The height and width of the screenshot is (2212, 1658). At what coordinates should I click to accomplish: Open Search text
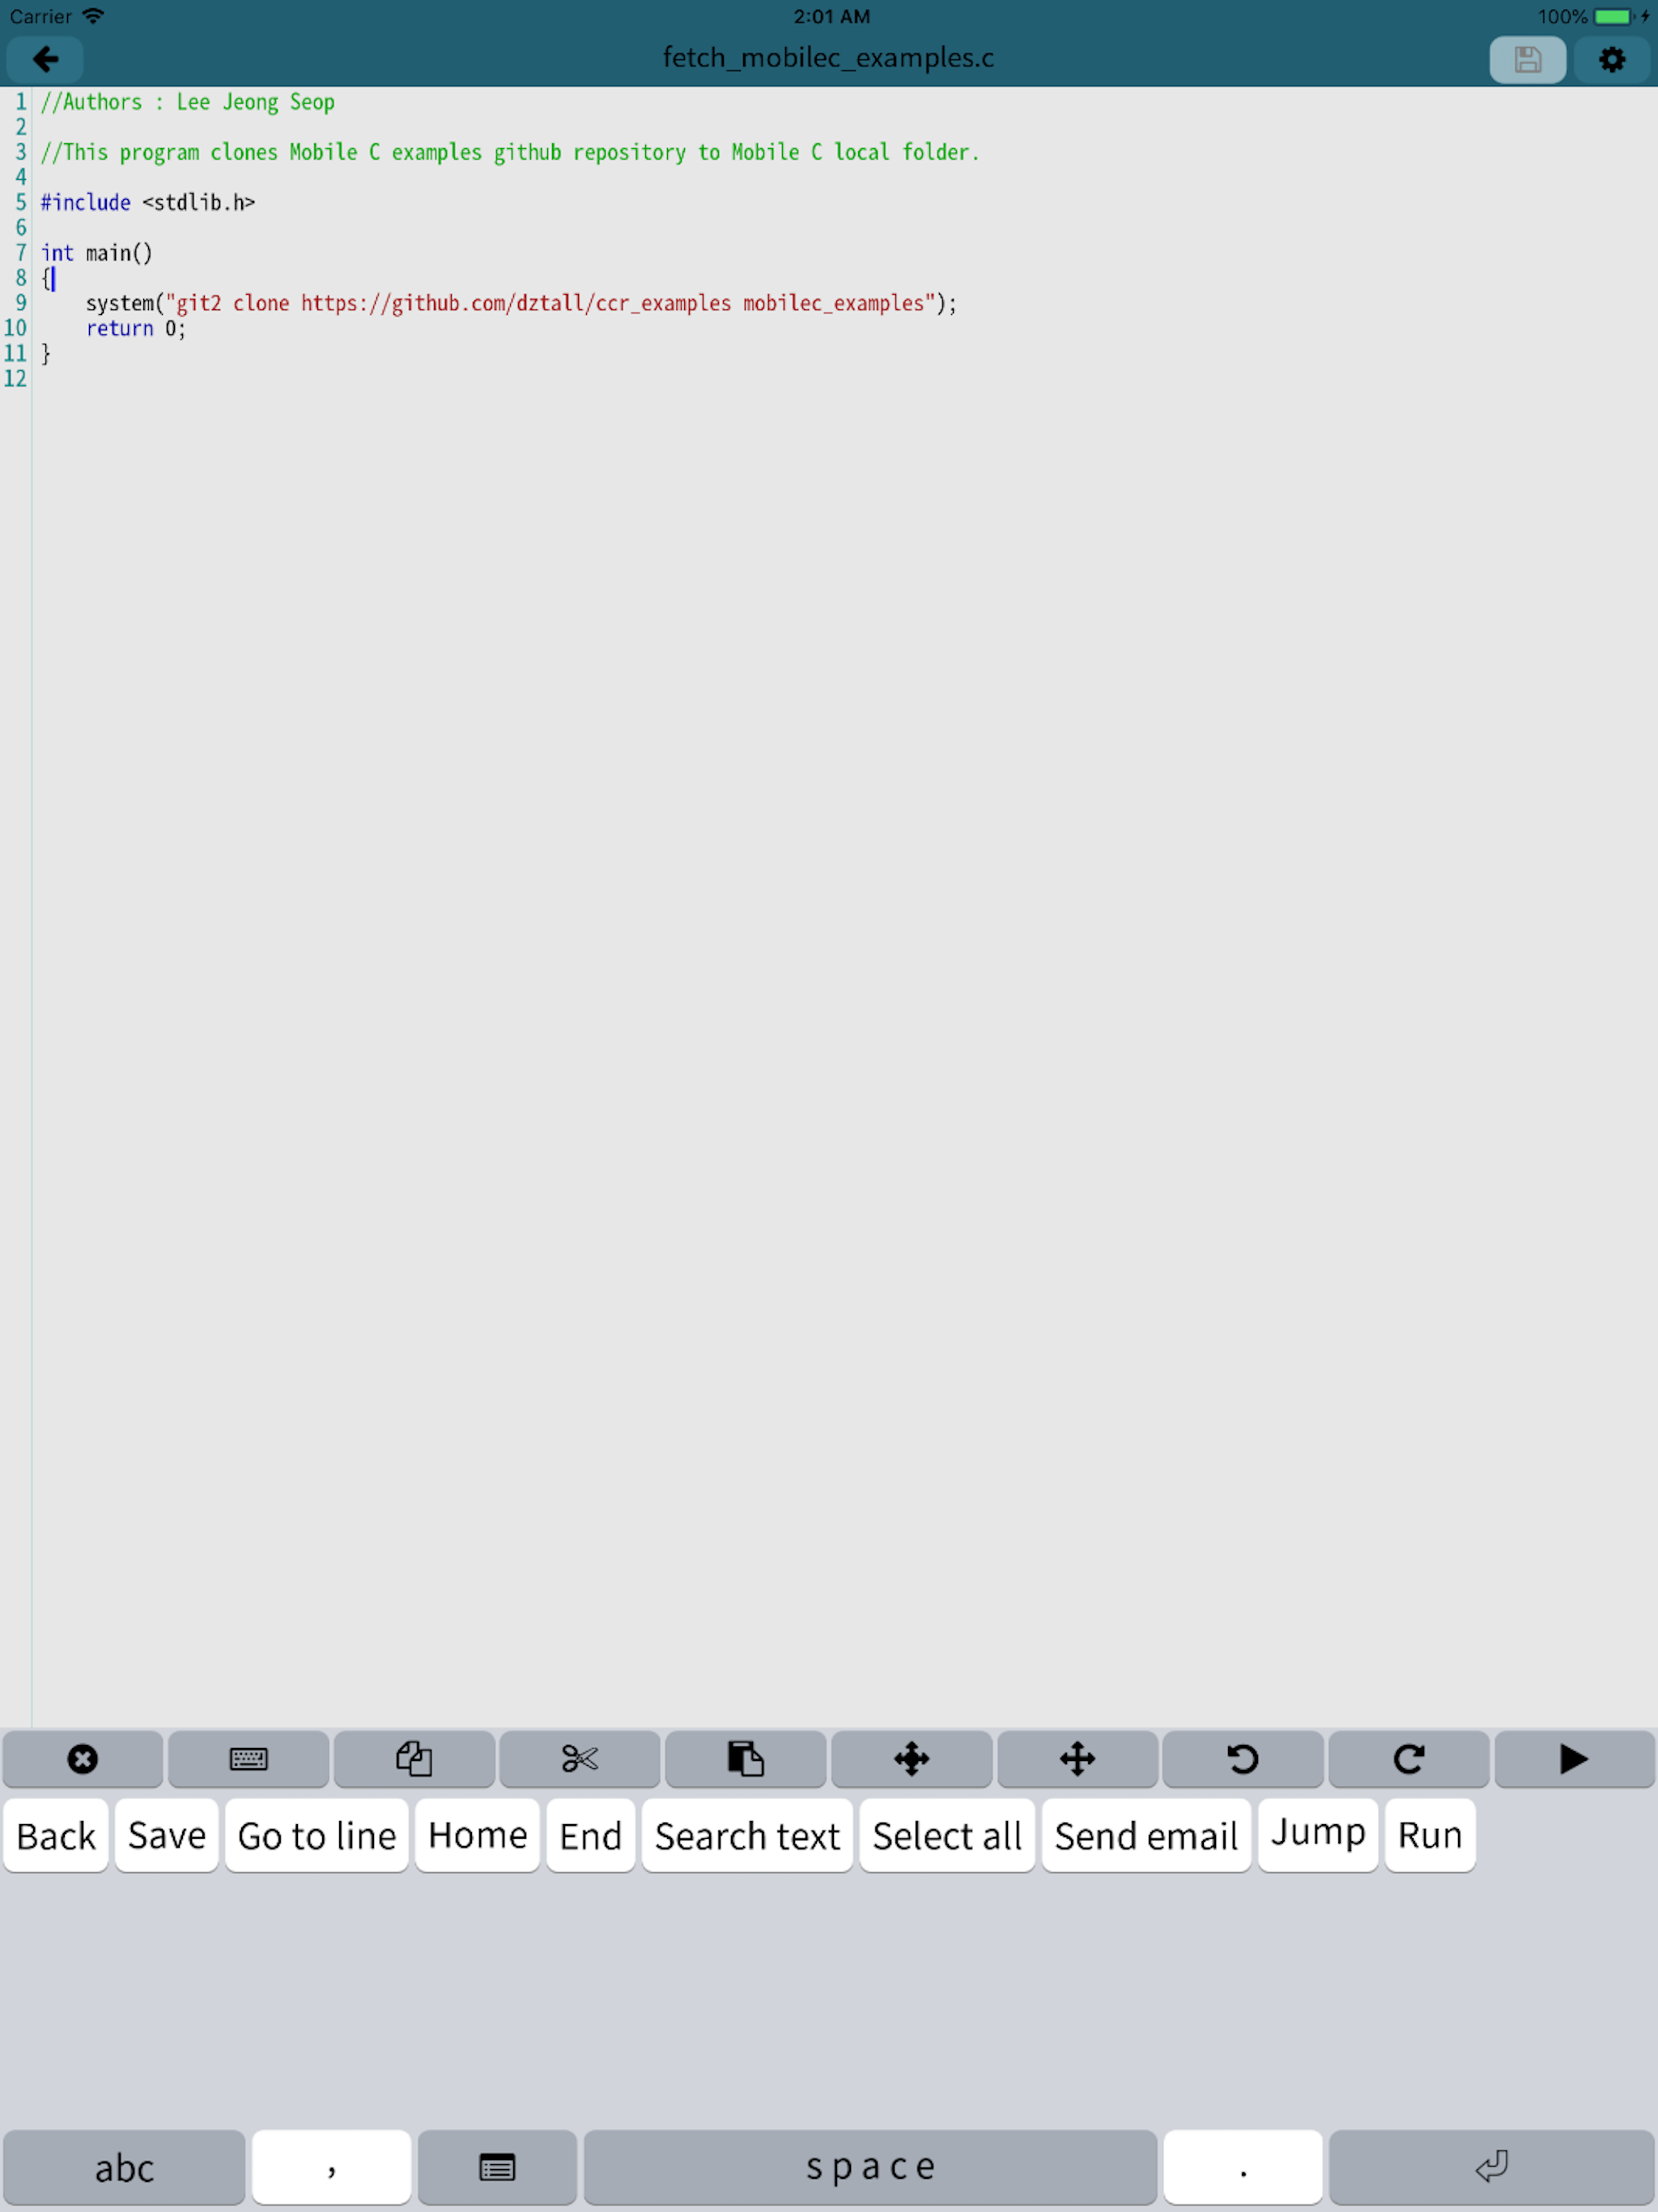(x=747, y=1836)
